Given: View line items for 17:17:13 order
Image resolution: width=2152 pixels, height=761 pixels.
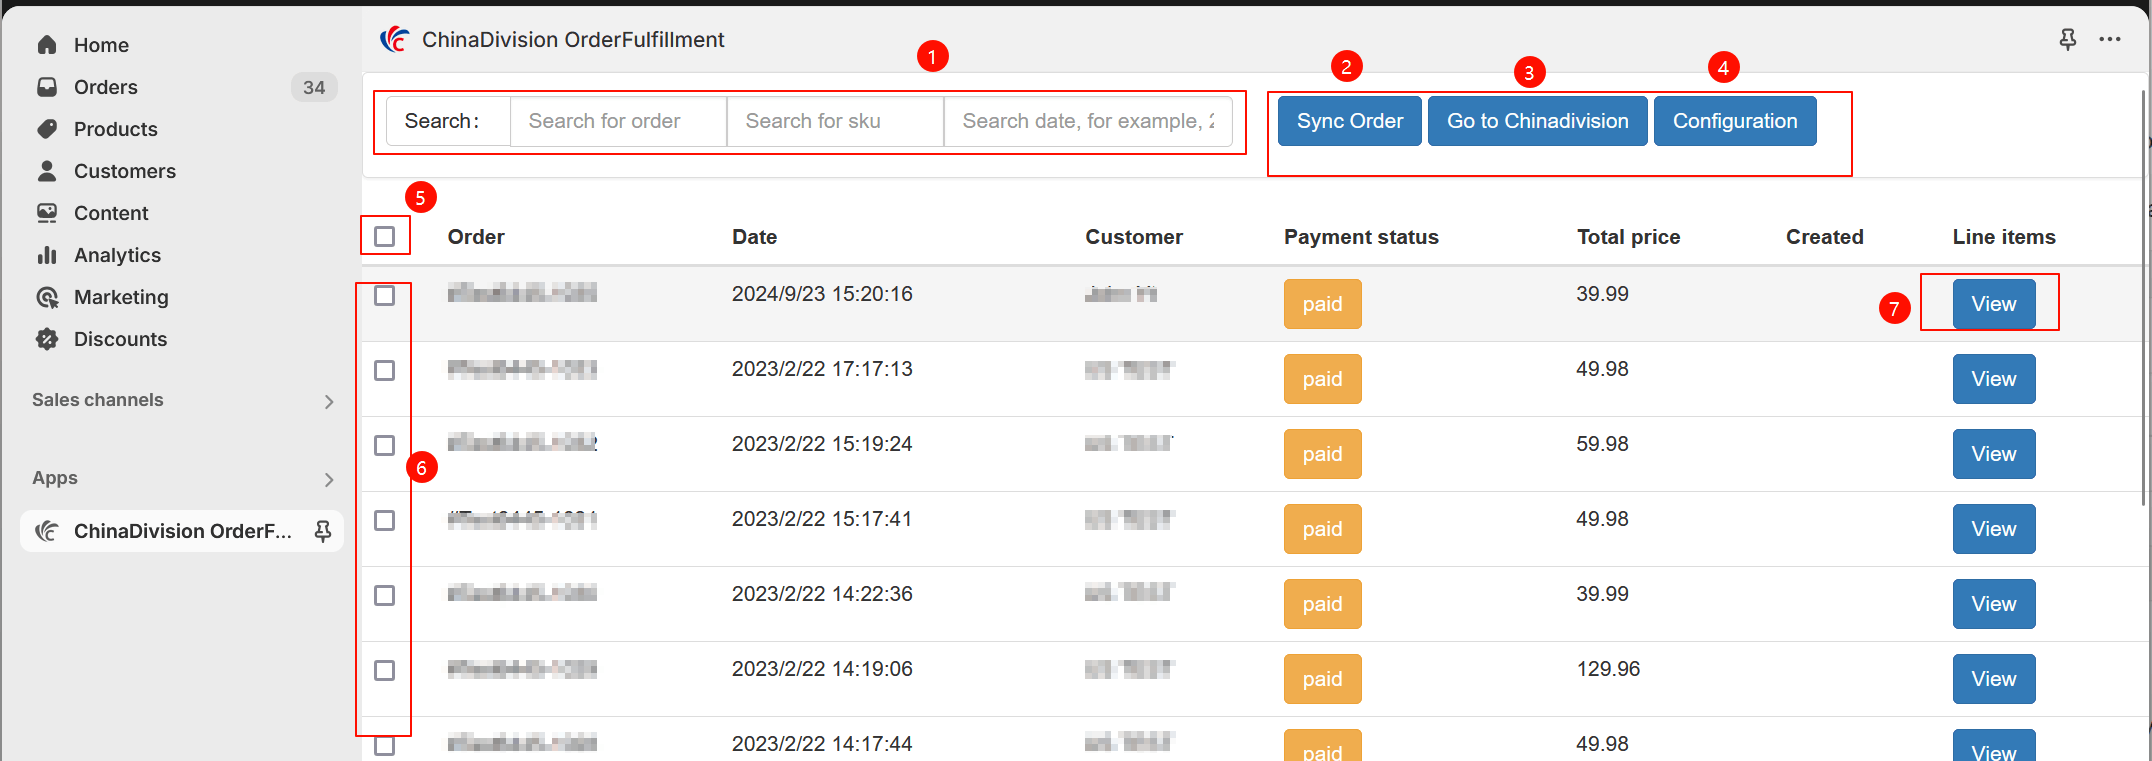Looking at the screenshot, I should point(1994,379).
